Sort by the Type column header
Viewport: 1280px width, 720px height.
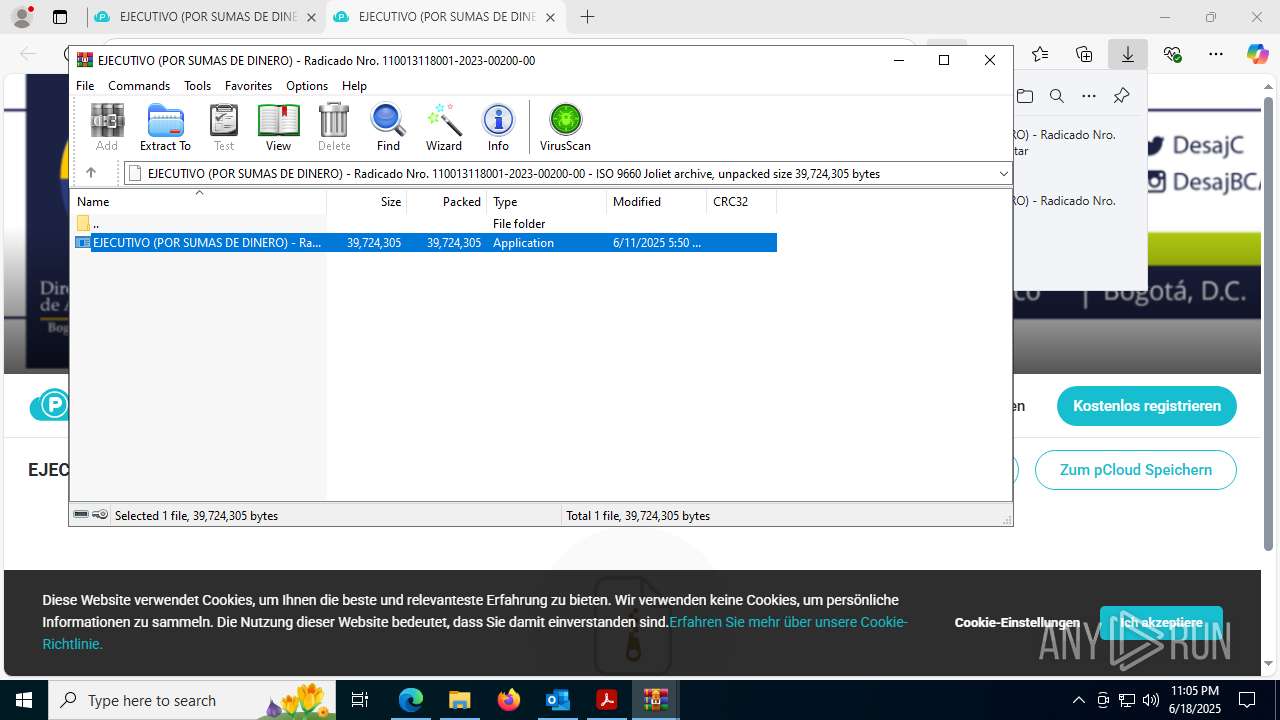tap(547, 202)
